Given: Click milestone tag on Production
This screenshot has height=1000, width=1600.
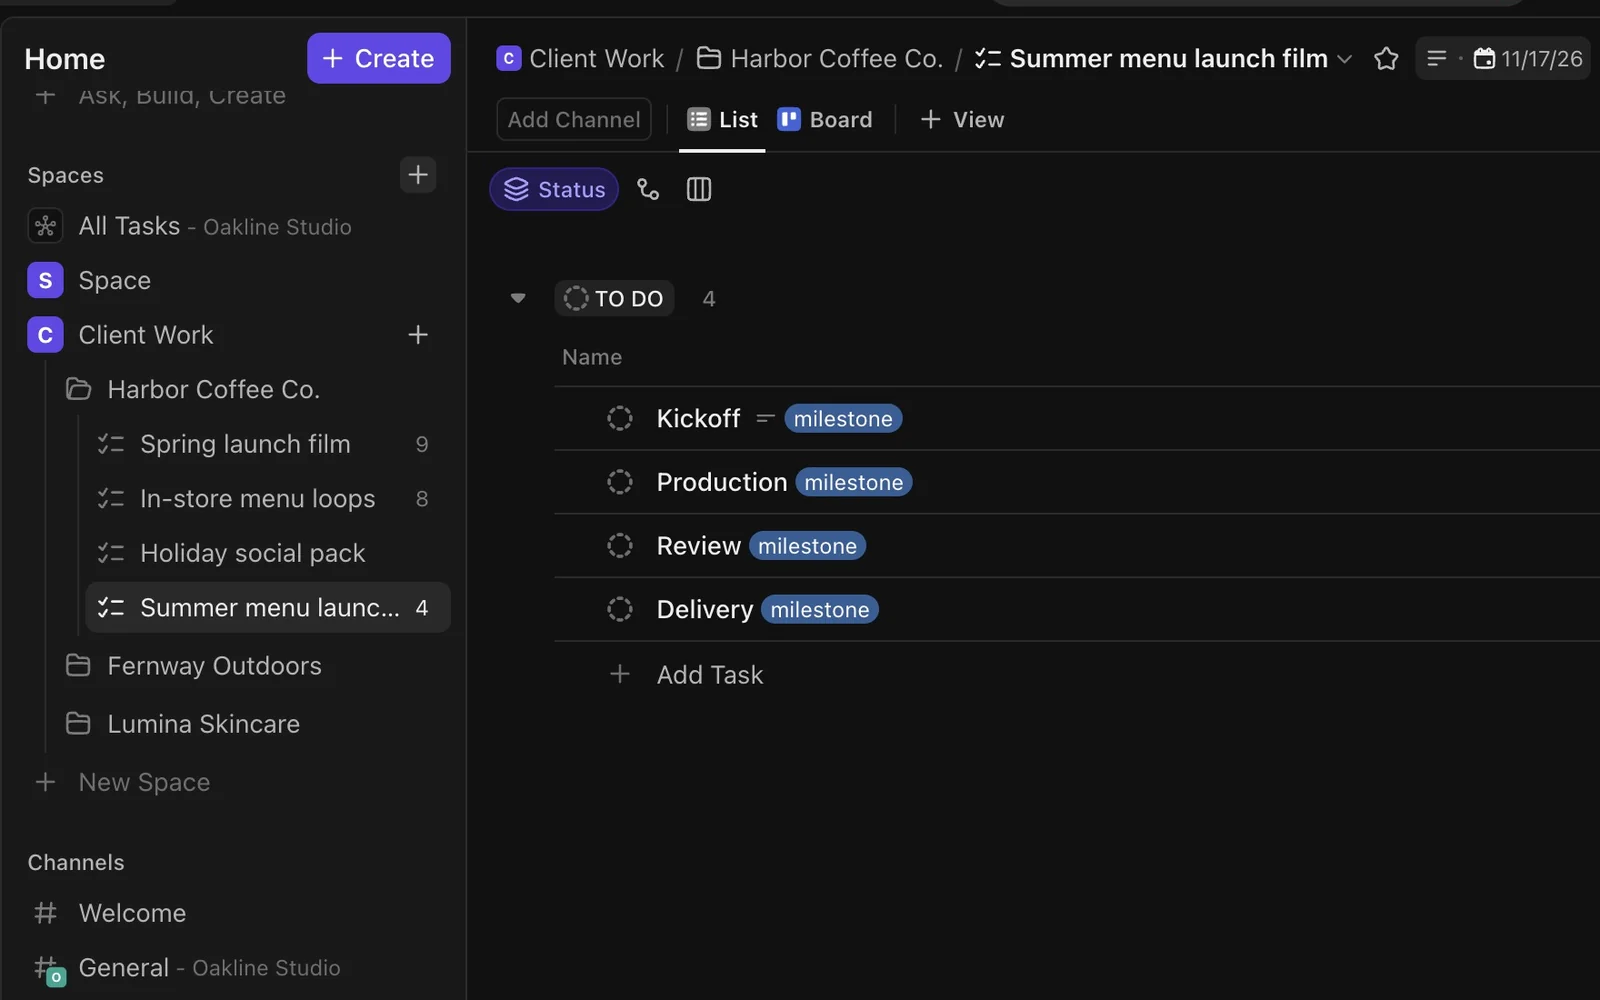Looking at the screenshot, I should click(x=854, y=482).
